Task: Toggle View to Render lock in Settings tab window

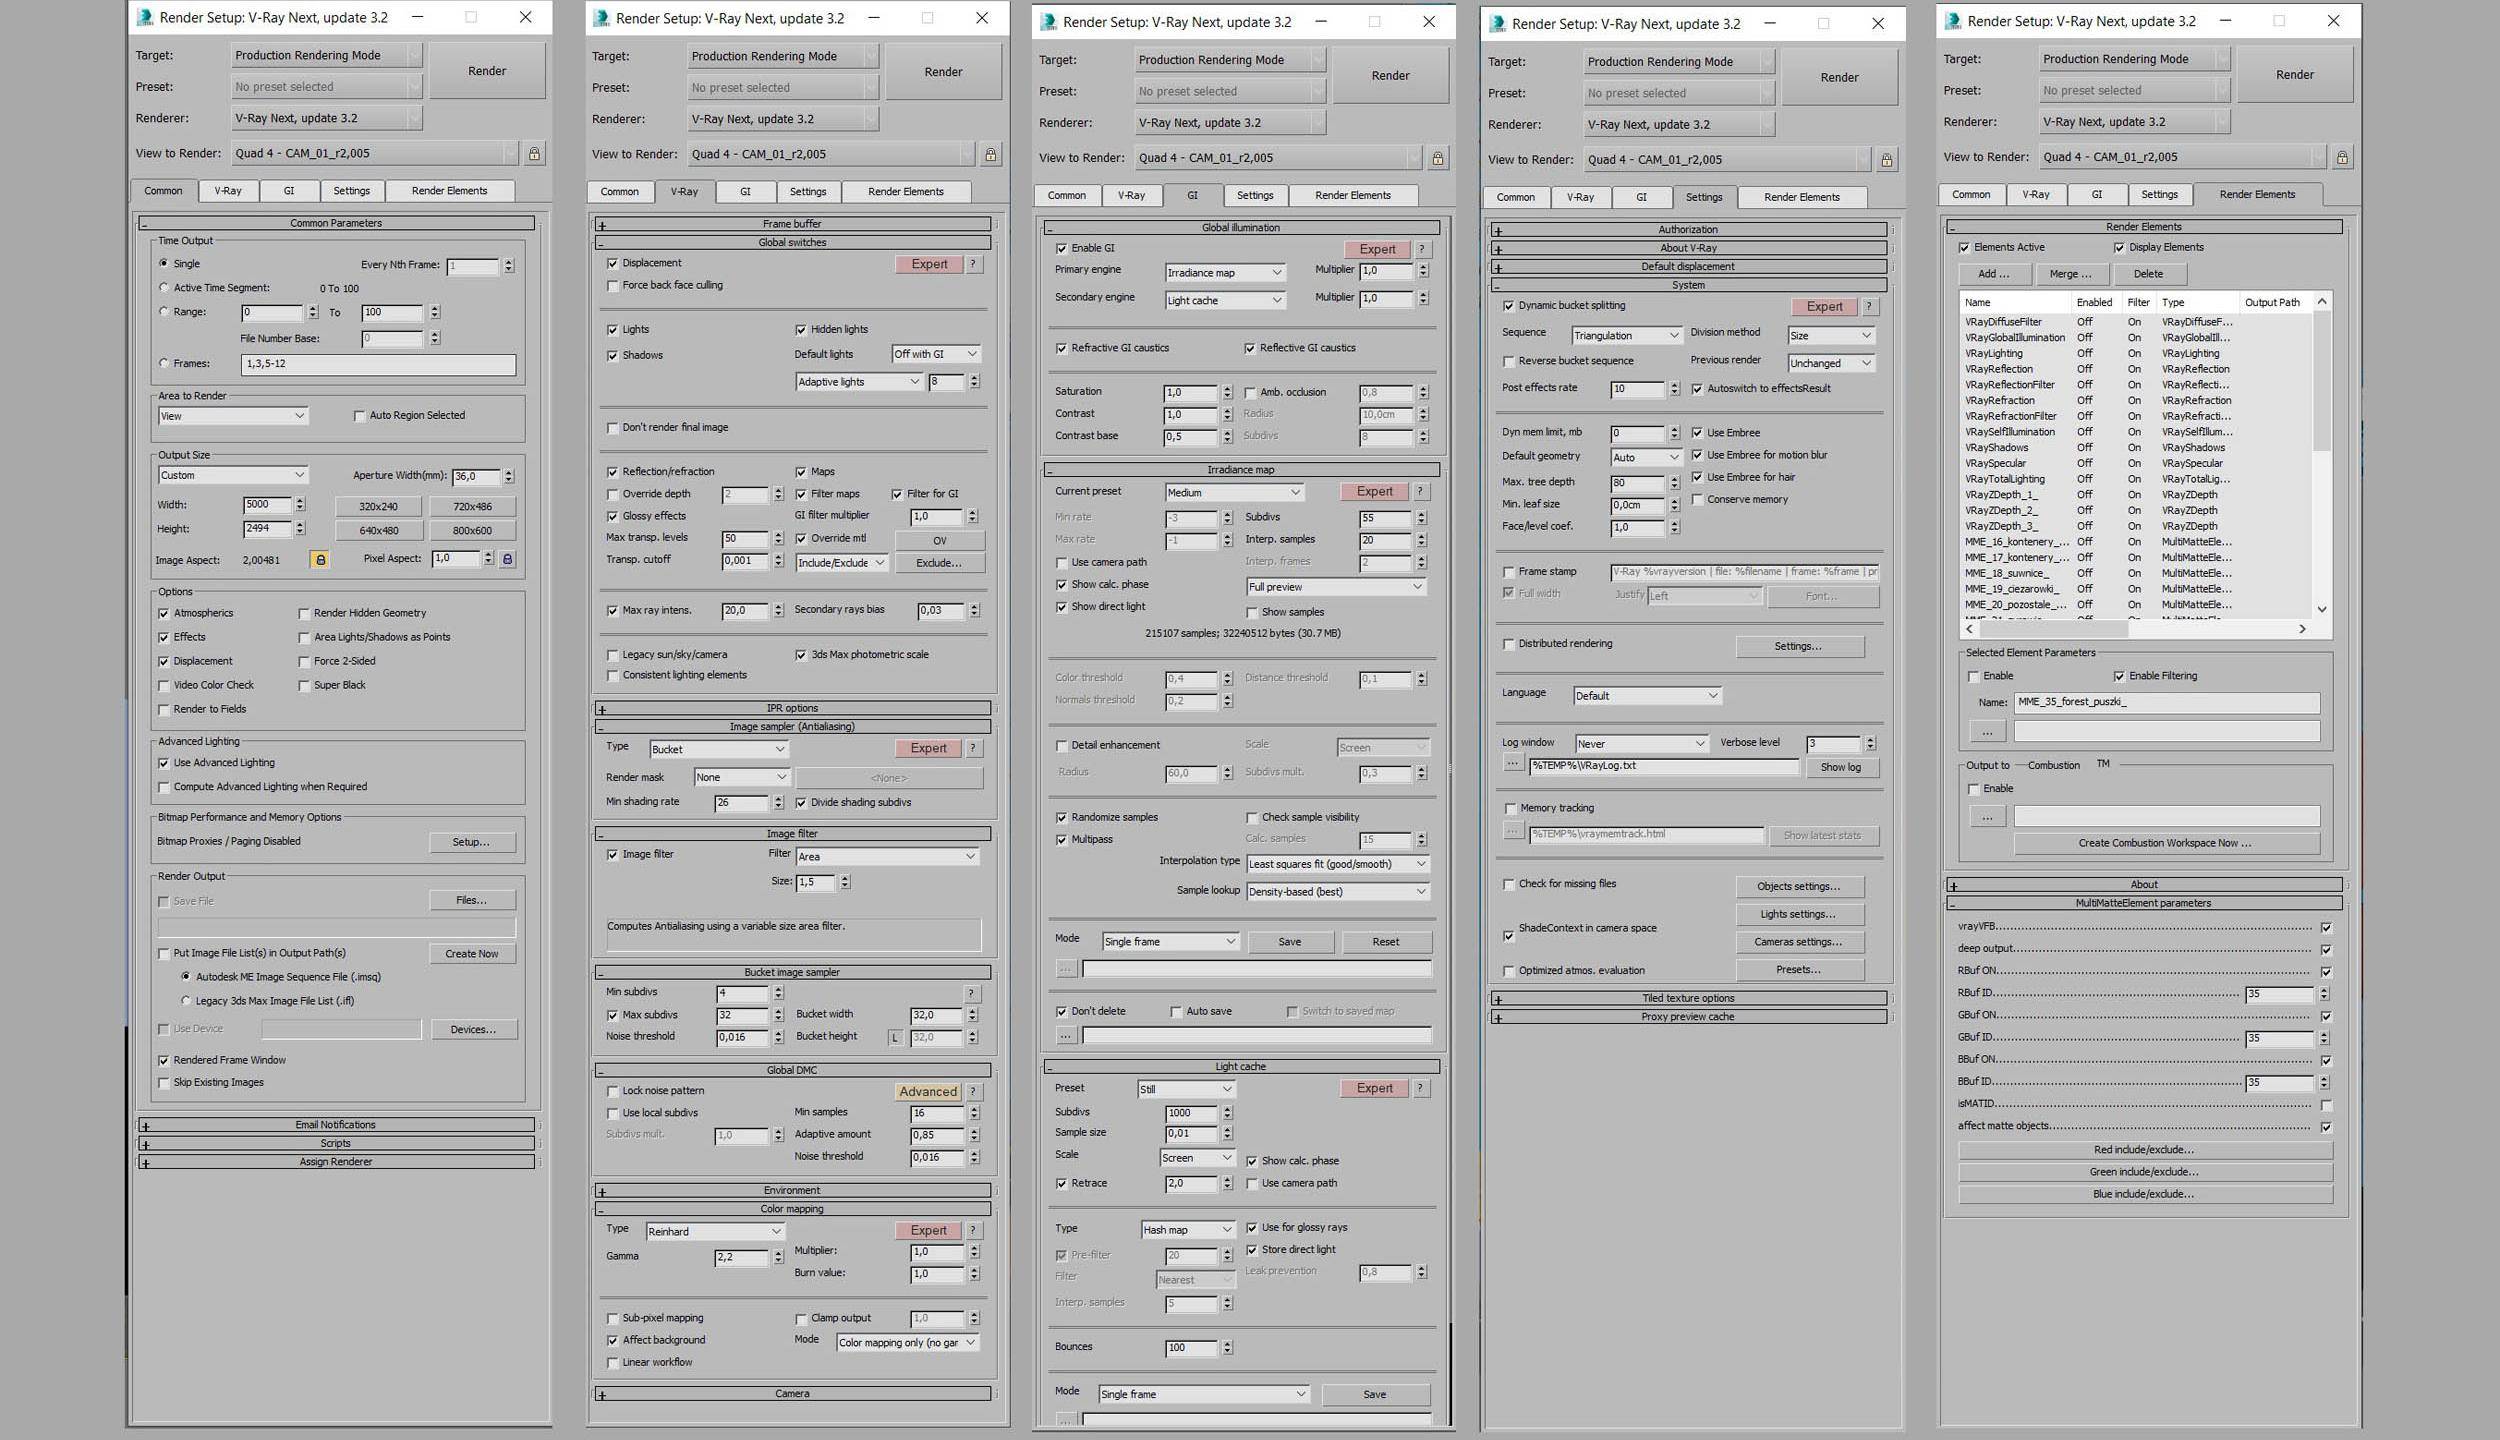Action: pos(1886,160)
